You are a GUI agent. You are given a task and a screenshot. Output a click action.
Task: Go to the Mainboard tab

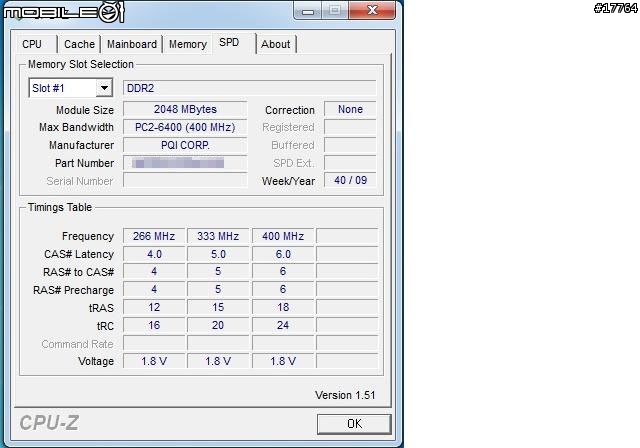pos(132,44)
